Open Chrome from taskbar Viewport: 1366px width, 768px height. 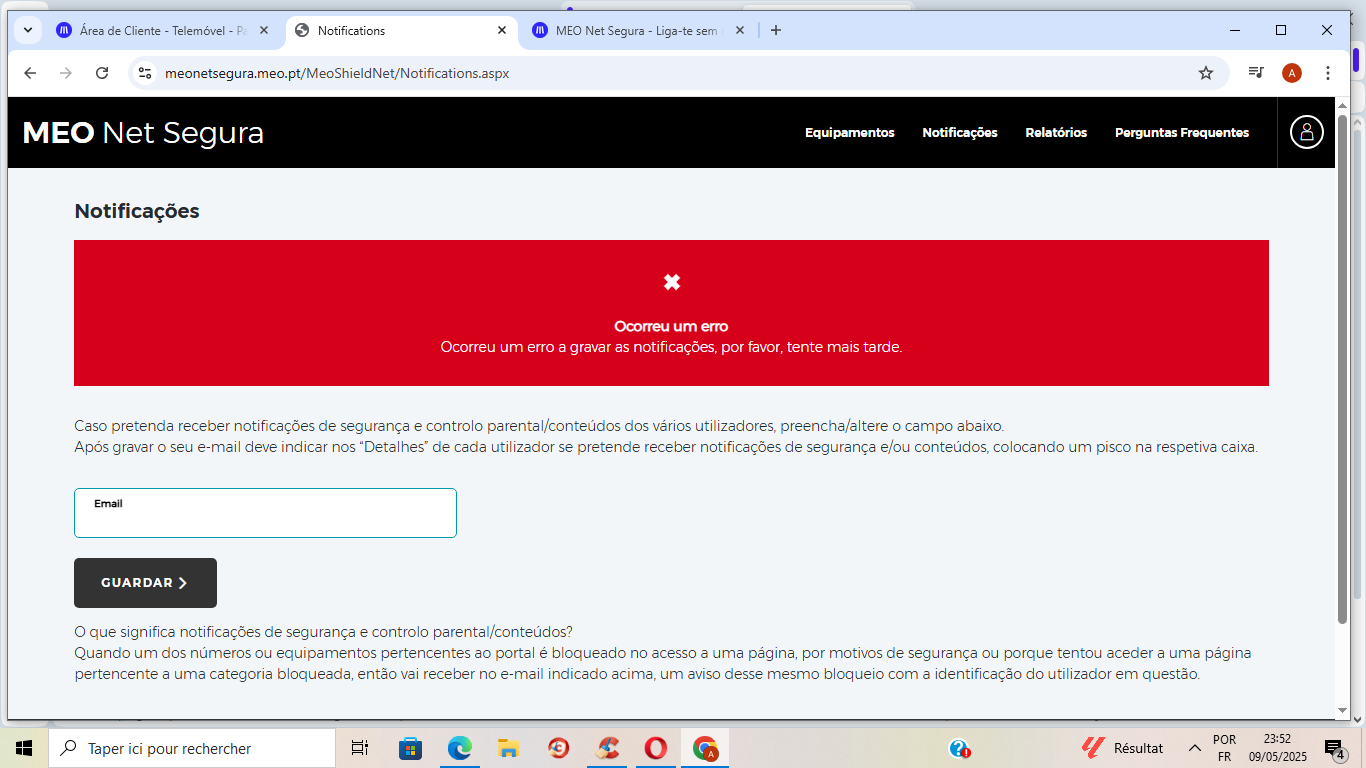point(705,748)
